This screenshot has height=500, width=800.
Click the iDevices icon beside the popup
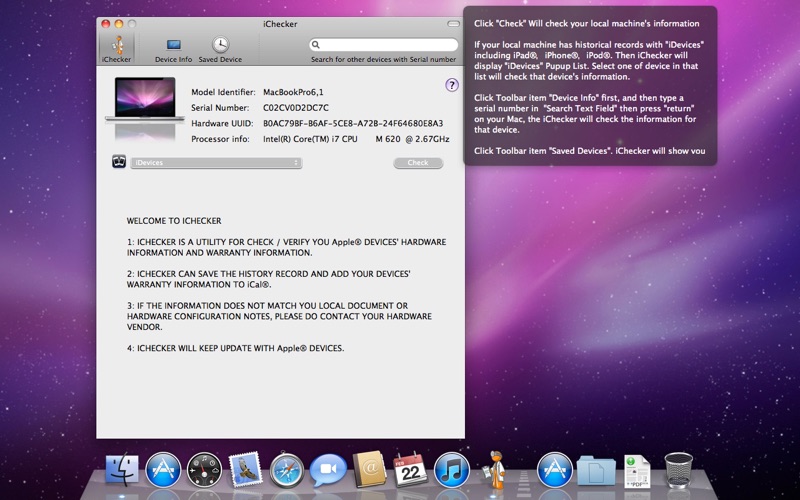119,162
